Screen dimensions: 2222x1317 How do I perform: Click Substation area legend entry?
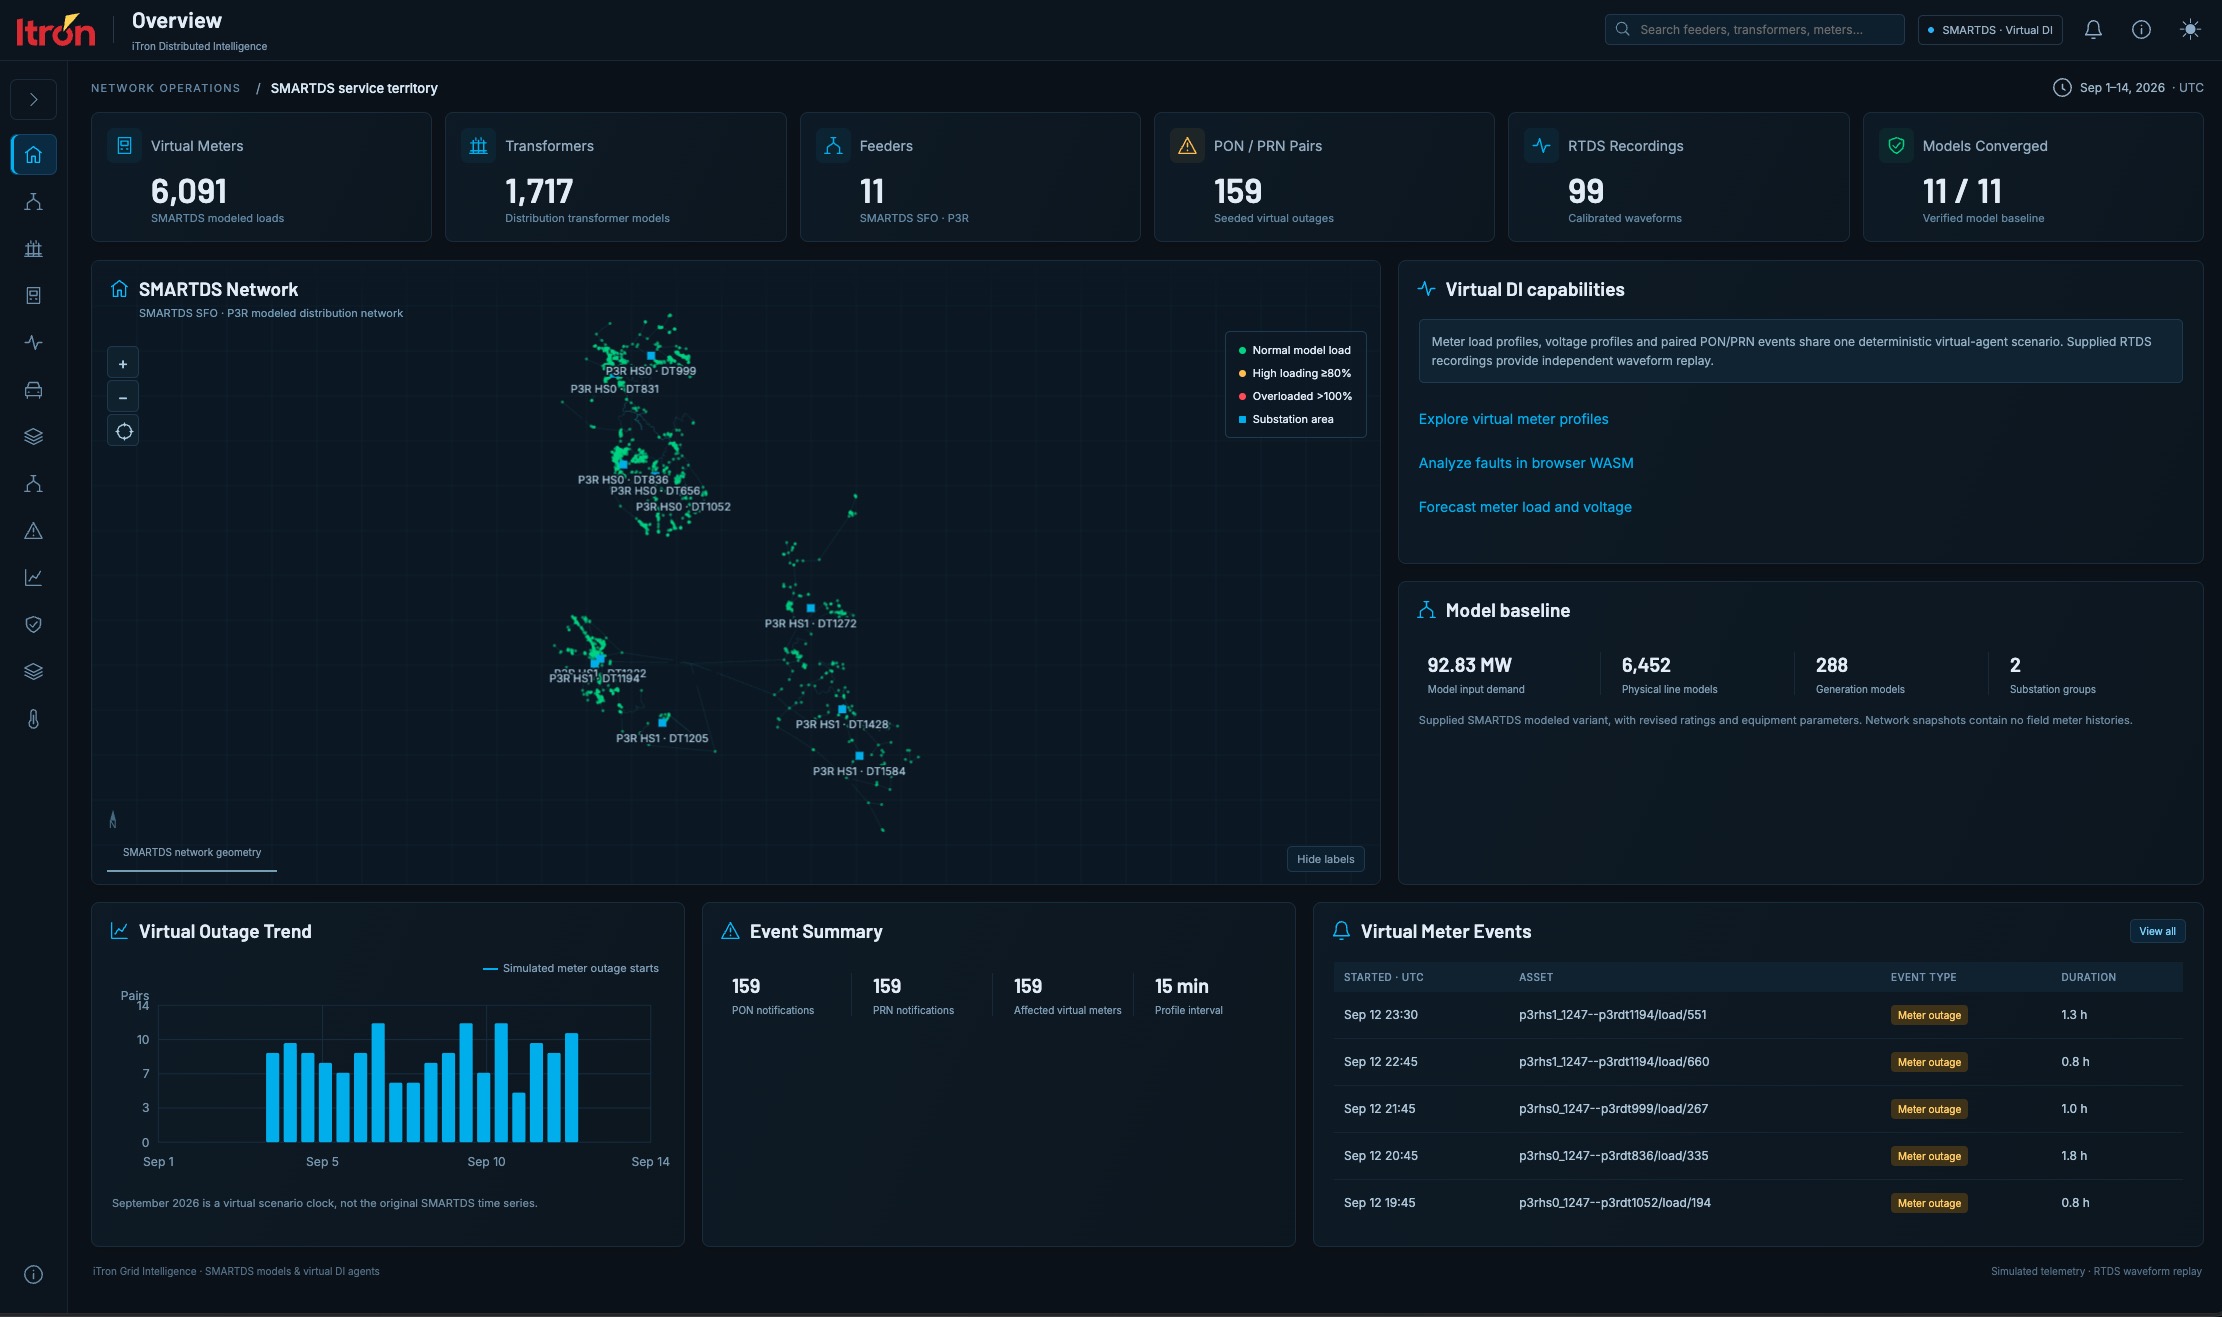pos(1286,419)
